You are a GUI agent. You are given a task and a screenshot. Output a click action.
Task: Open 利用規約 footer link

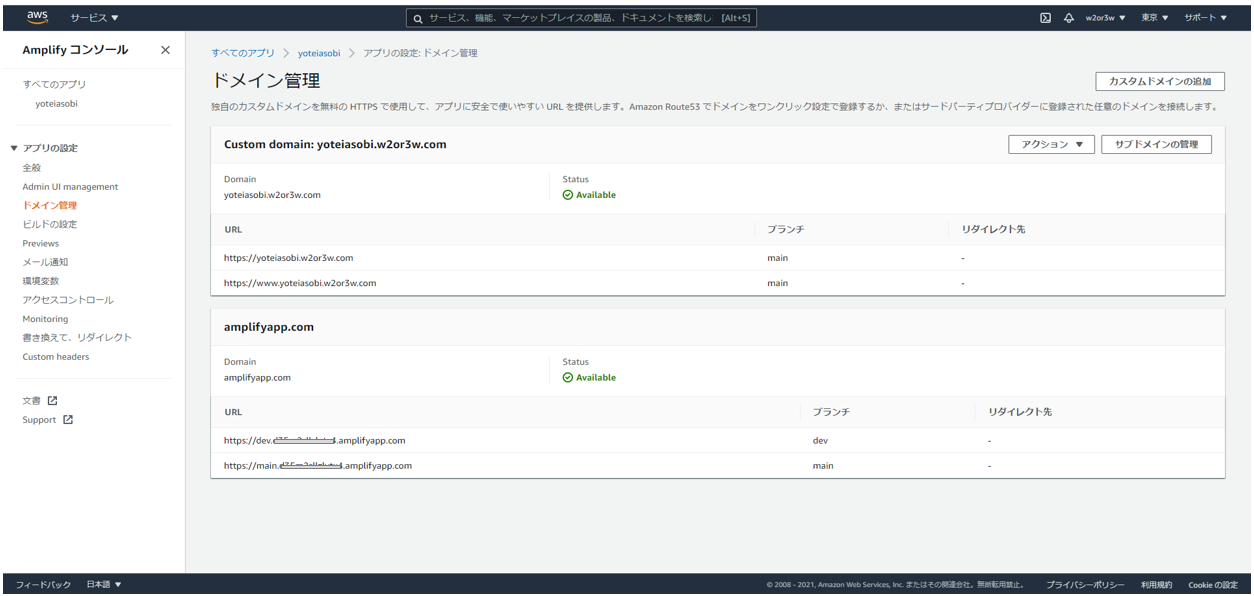pos(1156,585)
